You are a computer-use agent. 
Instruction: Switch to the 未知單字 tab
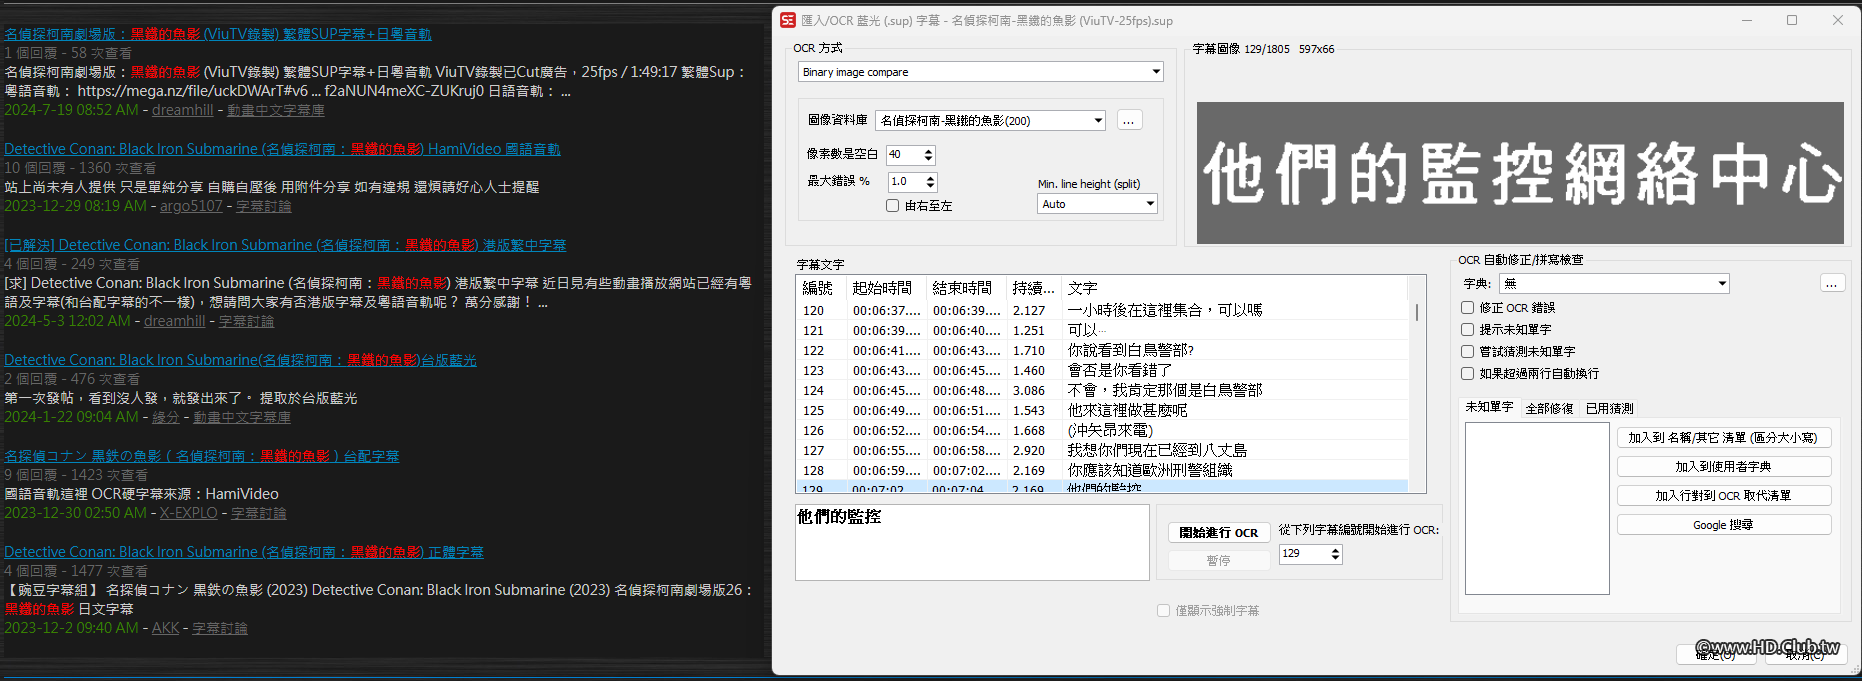coord(1489,407)
